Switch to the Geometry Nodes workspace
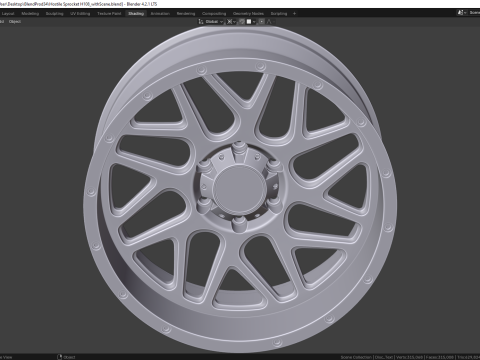 [248, 14]
